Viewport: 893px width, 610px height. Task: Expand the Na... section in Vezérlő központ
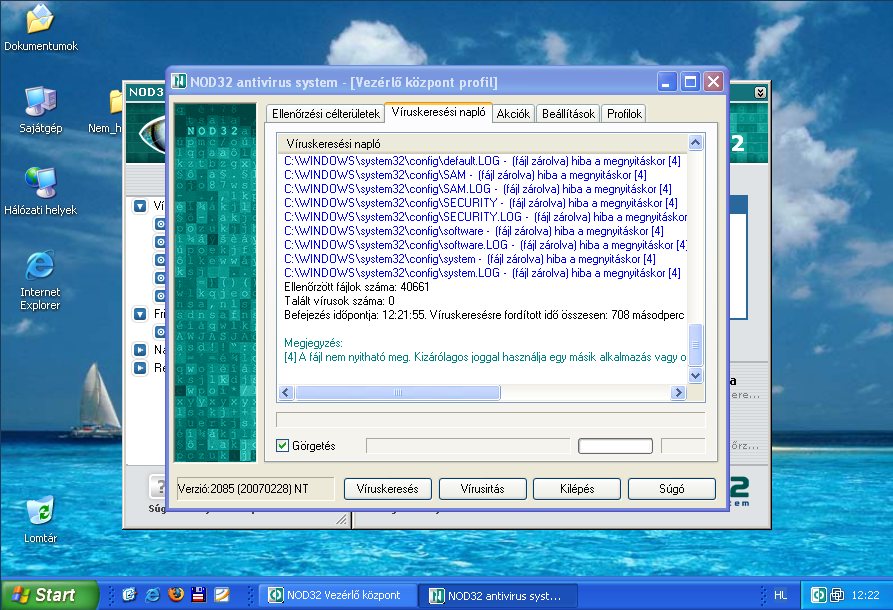[x=140, y=350]
